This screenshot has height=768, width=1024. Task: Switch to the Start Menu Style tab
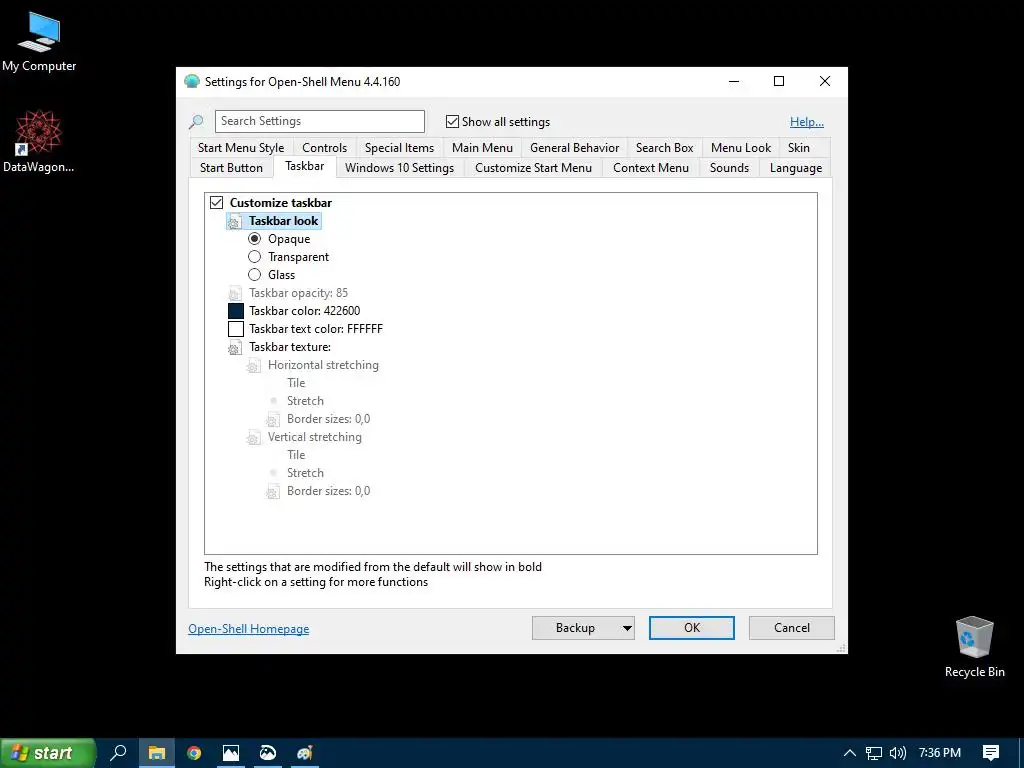241,148
